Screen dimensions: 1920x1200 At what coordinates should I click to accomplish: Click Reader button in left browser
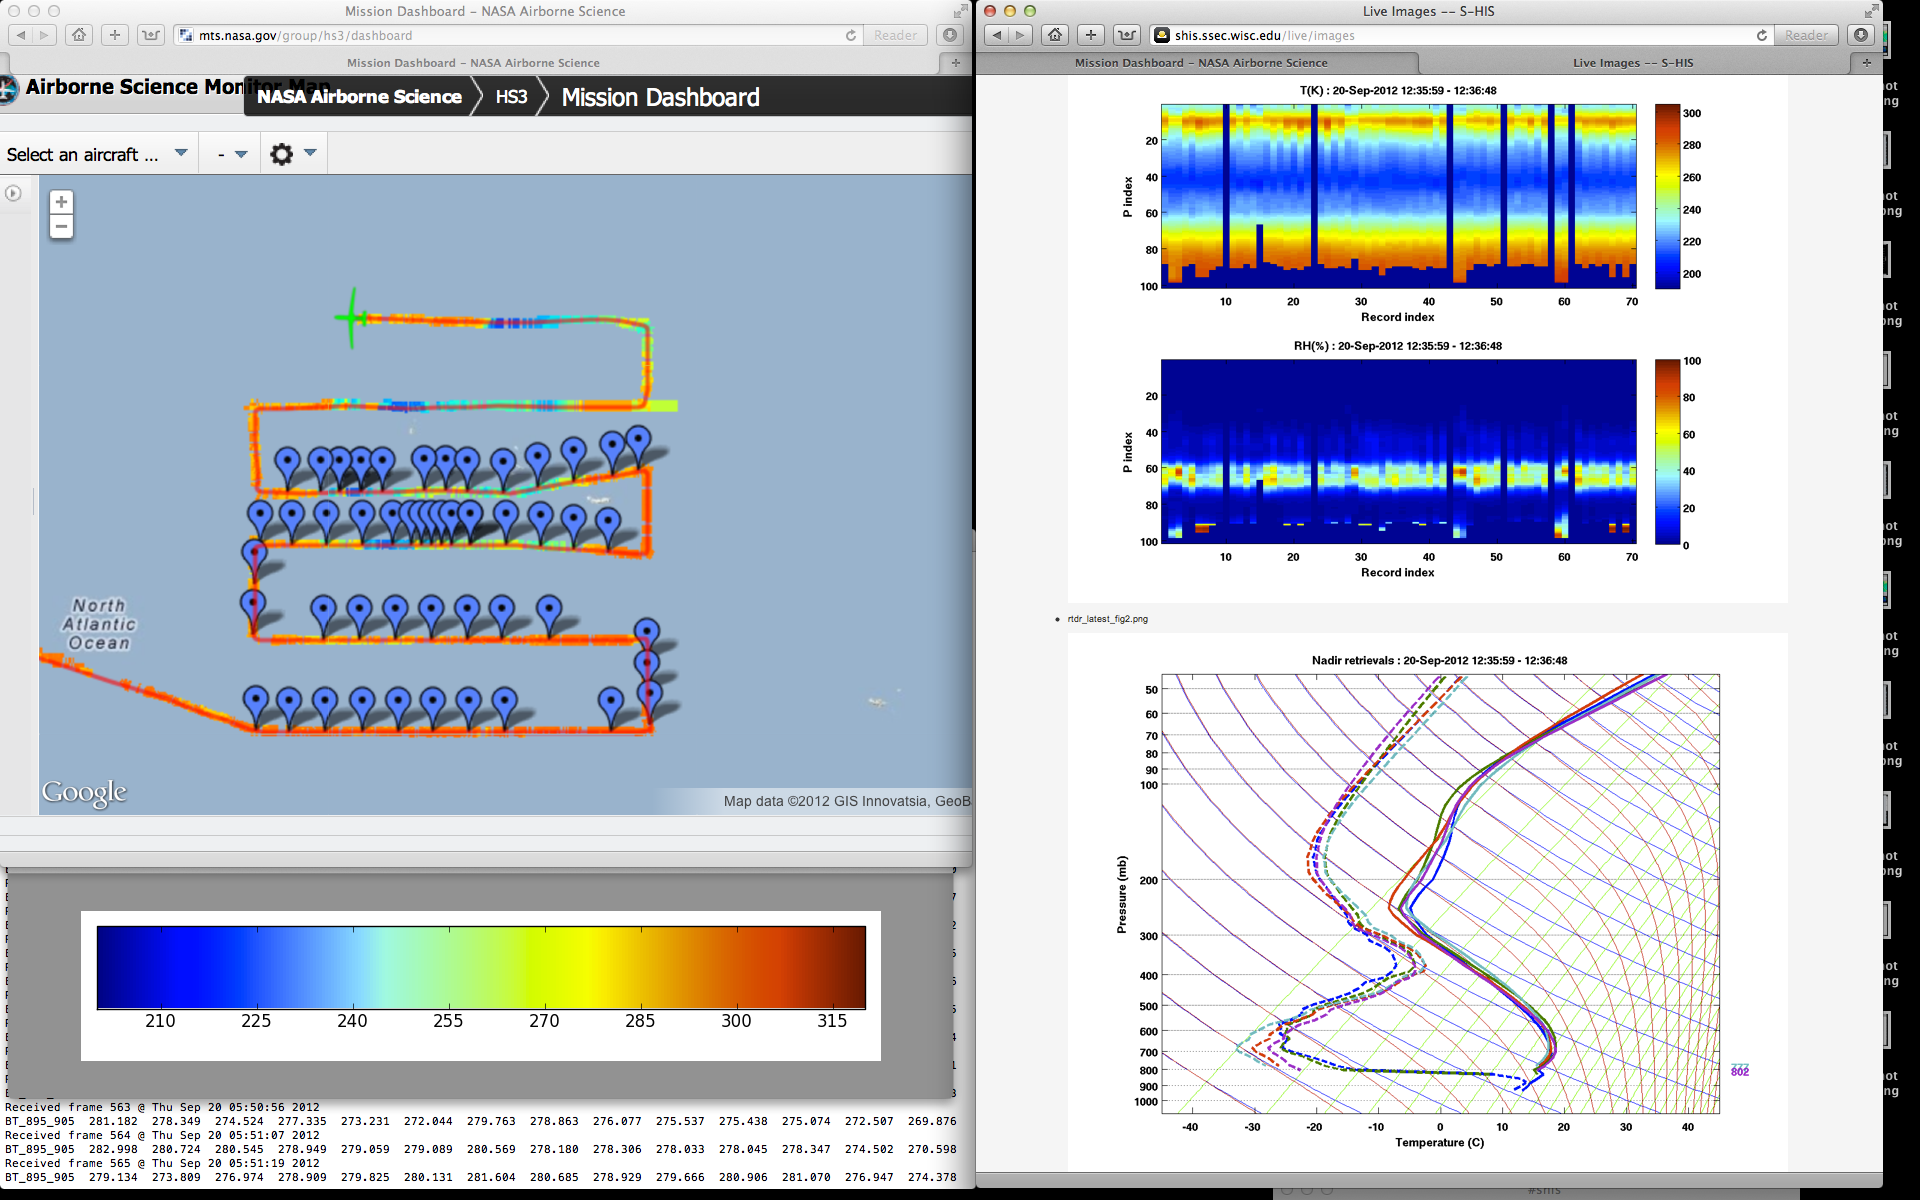(895, 35)
